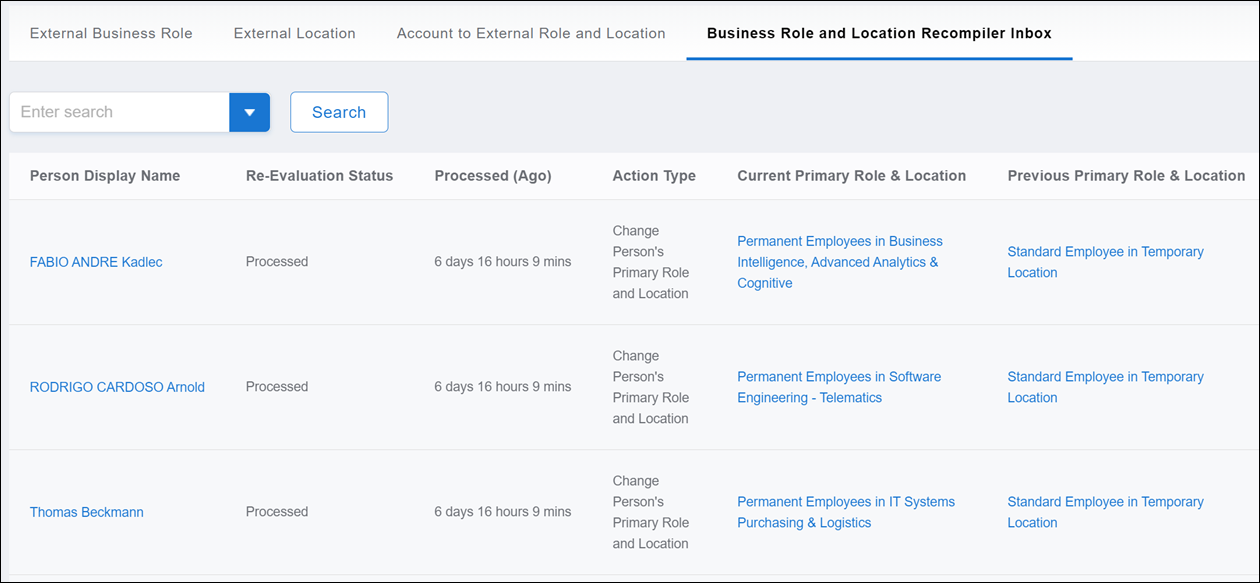Open the search filter dropdown arrow
This screenshot has width=1260, height=583.
point(250,112)
